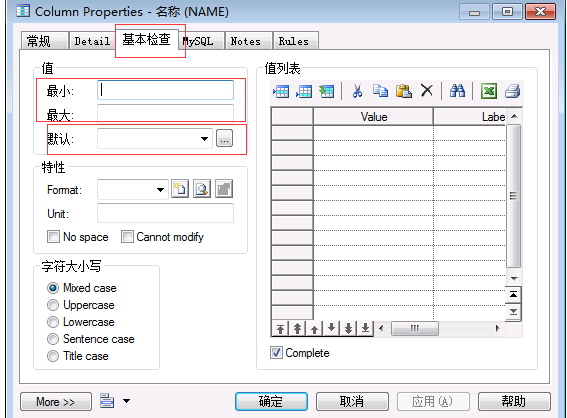Move value row to top
The image size is (567, 418).
pos(280,329)
